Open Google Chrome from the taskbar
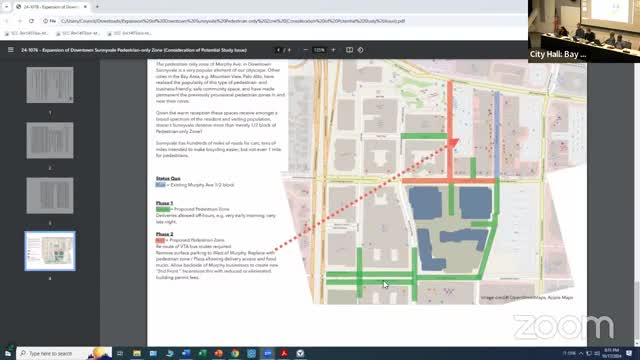The width and height of the screenshot is (640, 360). (235, 353)
